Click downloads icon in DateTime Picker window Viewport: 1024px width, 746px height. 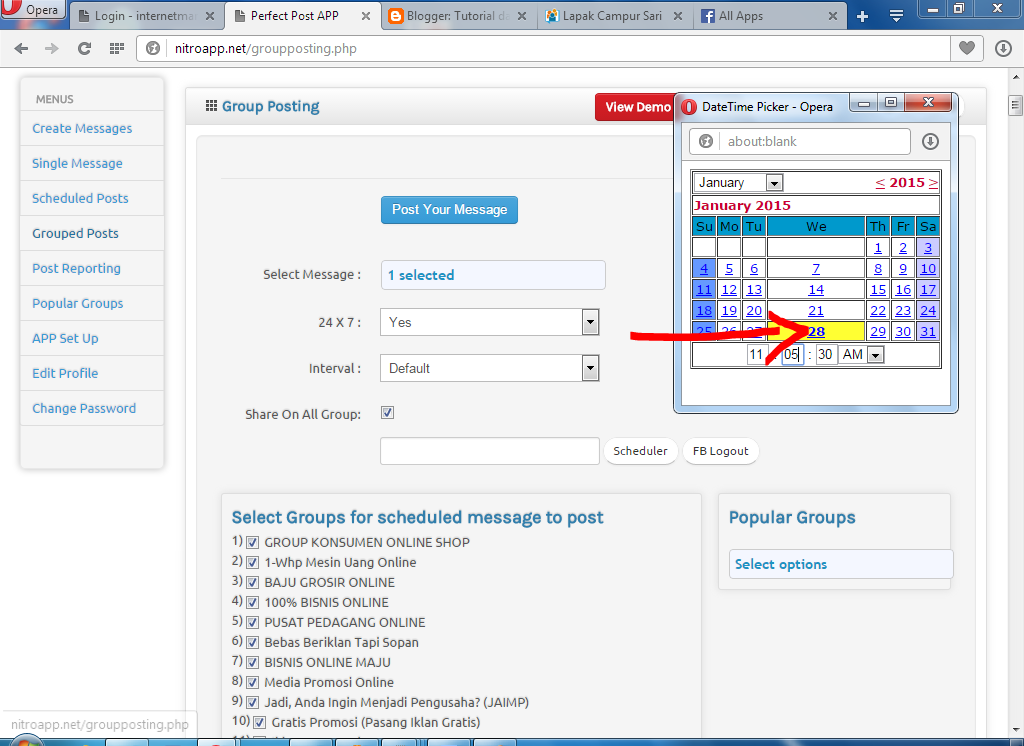[x=931, y=141]
